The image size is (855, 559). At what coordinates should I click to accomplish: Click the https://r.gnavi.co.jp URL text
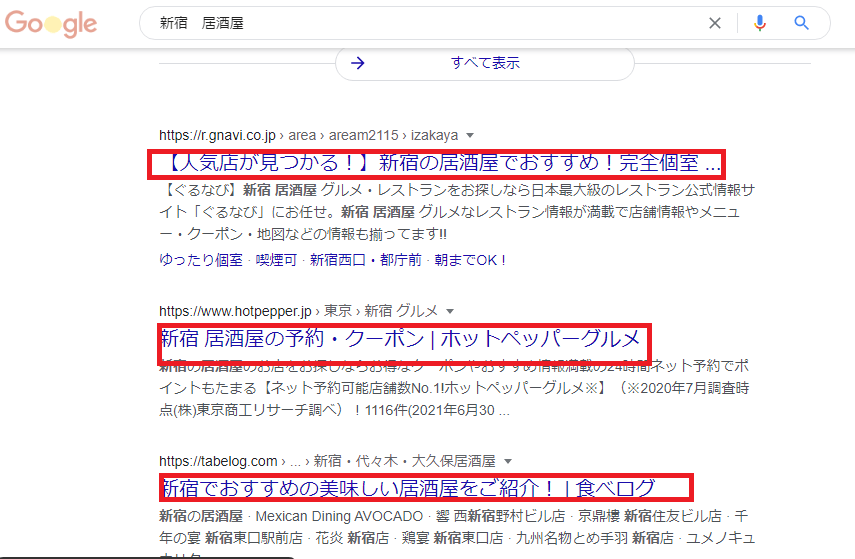(x=217, y=135)
